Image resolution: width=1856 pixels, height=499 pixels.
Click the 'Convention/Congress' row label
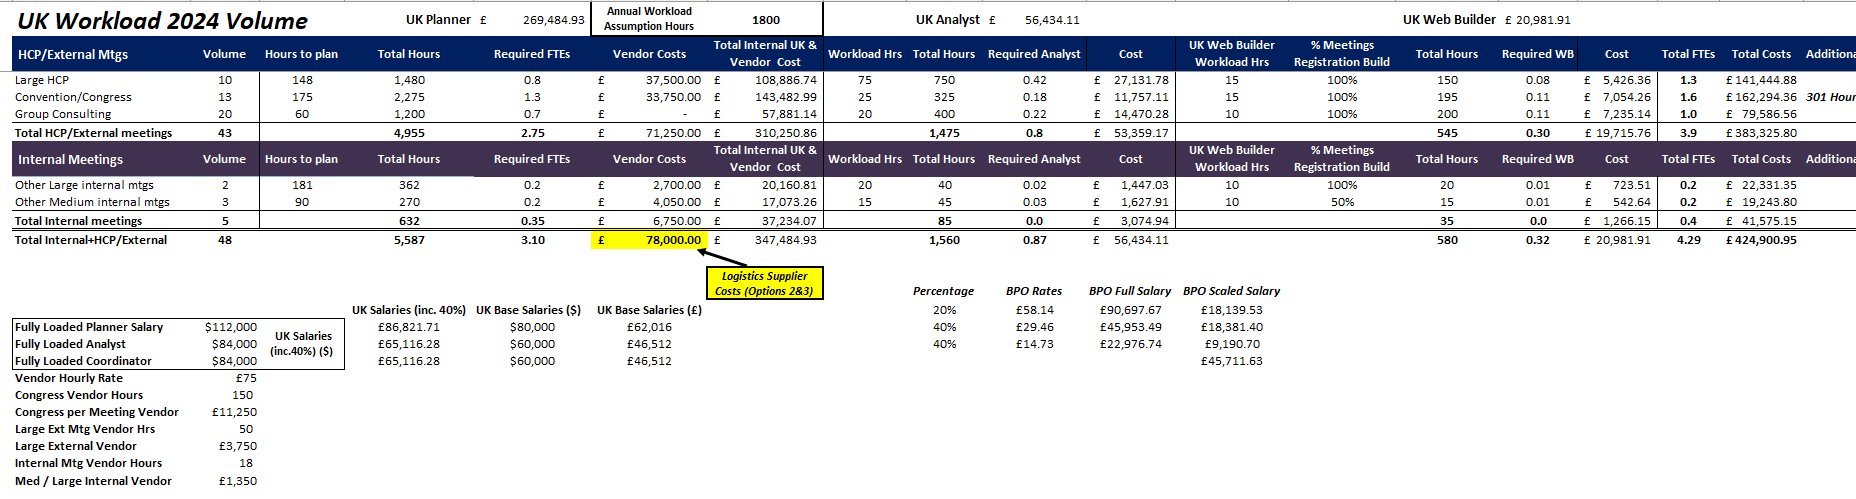73,97
